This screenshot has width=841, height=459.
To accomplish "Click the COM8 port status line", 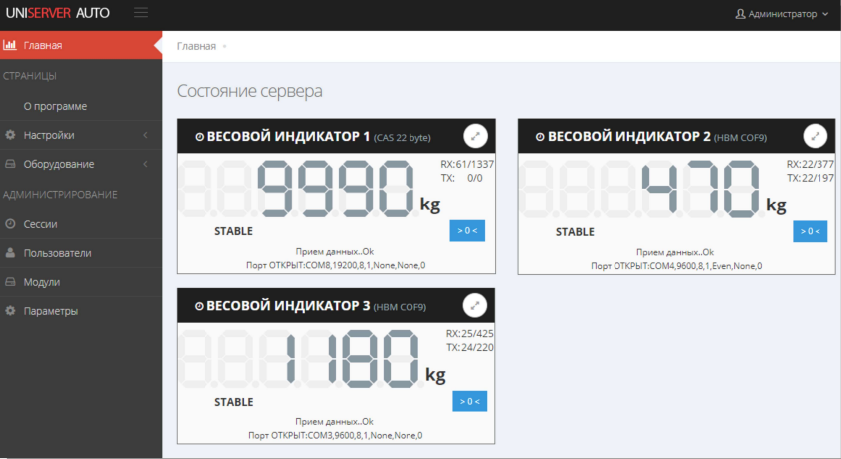I will click(336, 265).
